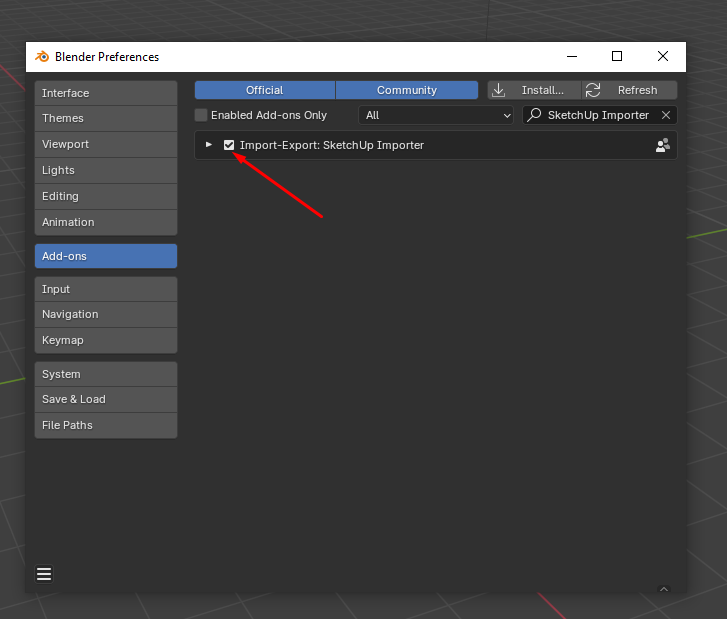The height and width of the screenshot is (619, 727).
Task: Select the File Paths section
Action: click(x=105, y=425)
